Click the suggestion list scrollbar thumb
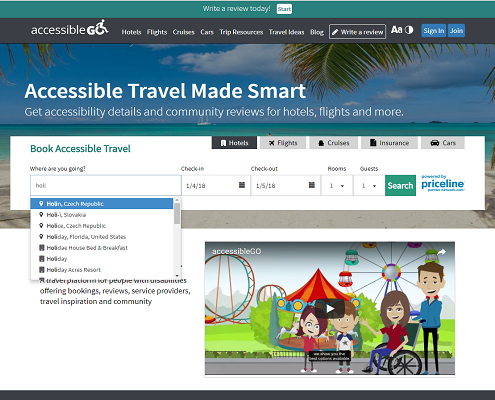Image resolution: width=495 pixels, height=400 pixels. pos(177,213)
